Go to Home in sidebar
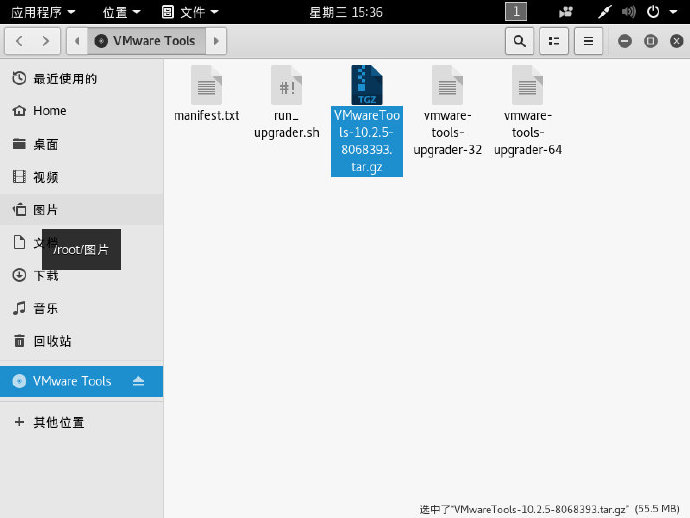 (x=81, y=111)
